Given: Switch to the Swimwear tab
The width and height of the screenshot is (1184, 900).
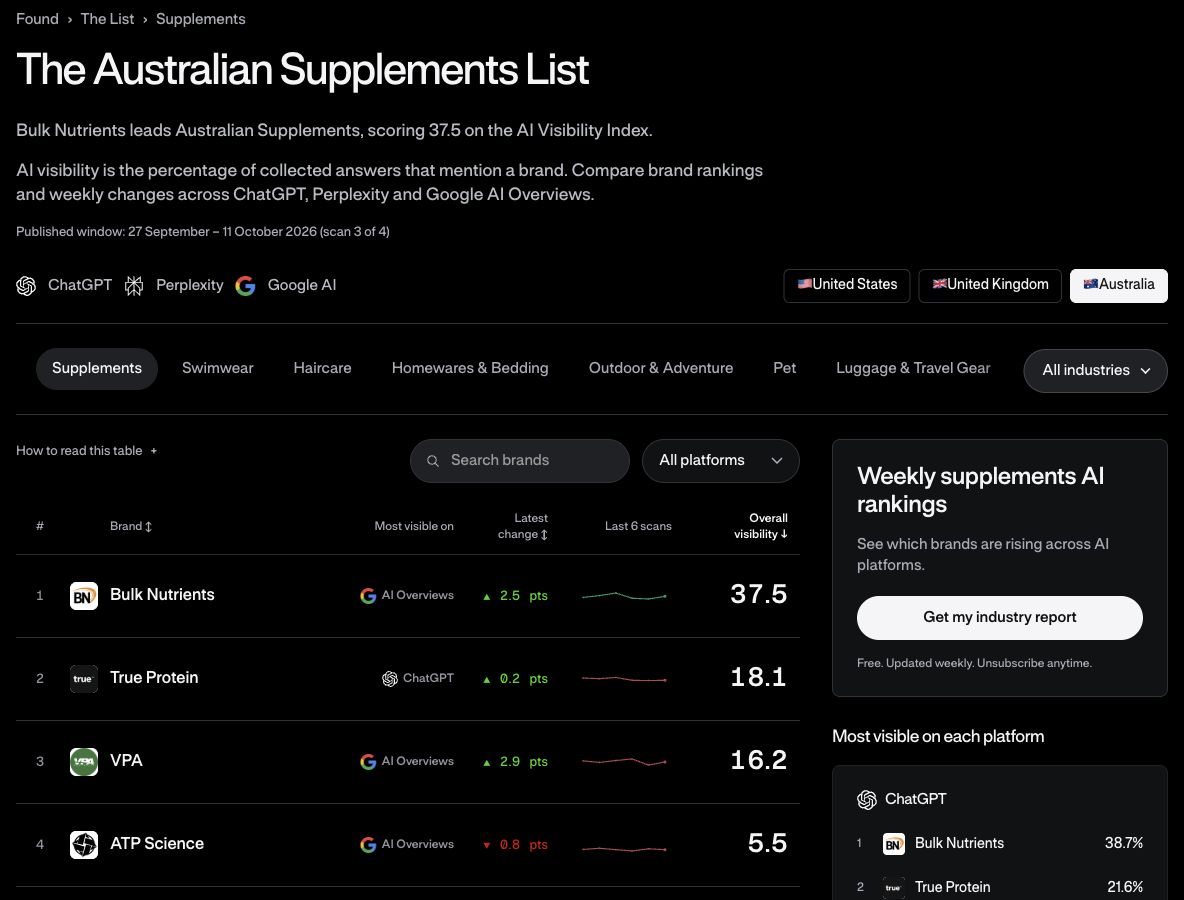Looking at the screenshot, I should pos(217,368).
